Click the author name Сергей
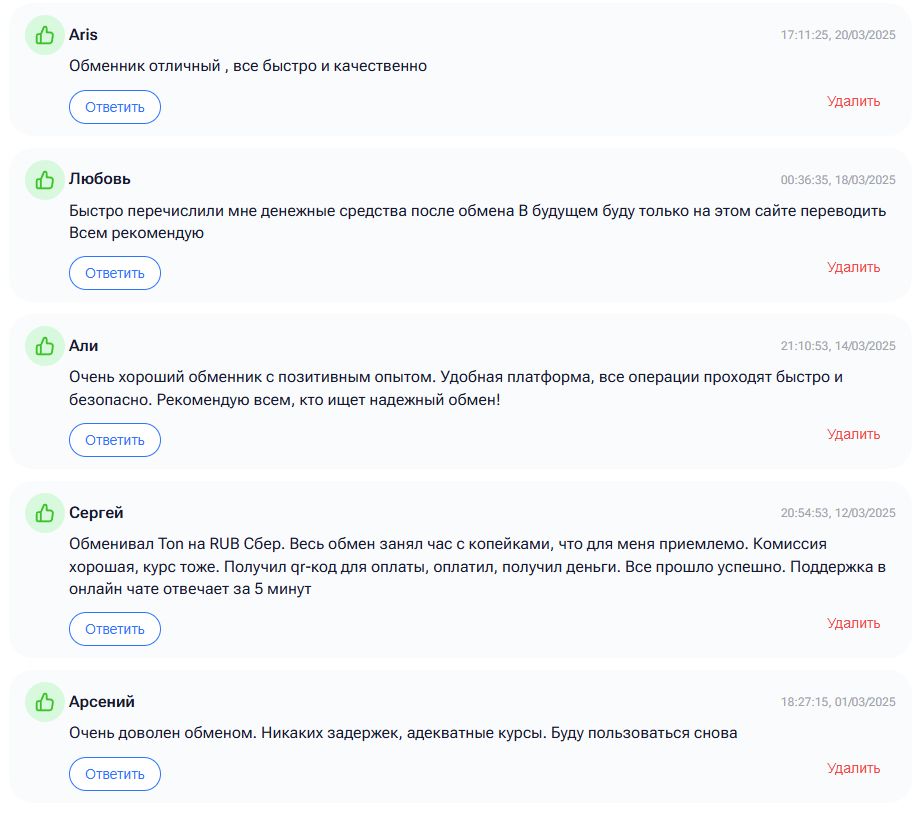 click(96, 513)
